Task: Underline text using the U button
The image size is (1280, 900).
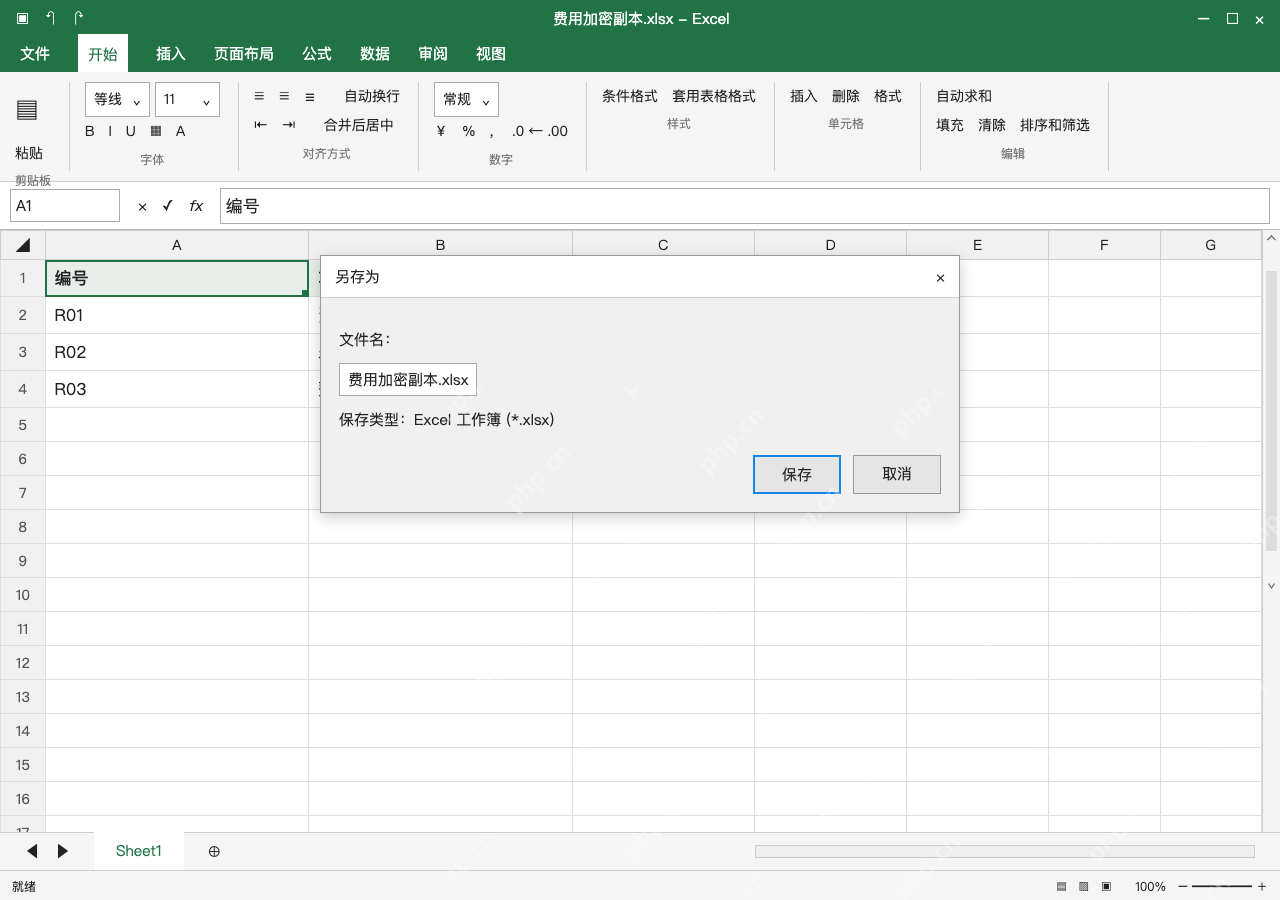Action: tap(131, 131)
